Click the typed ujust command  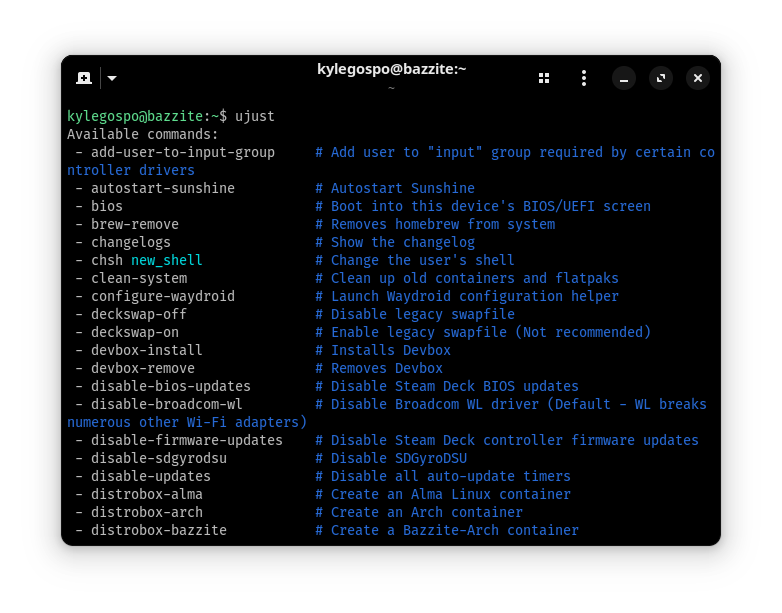click(255, 116)
